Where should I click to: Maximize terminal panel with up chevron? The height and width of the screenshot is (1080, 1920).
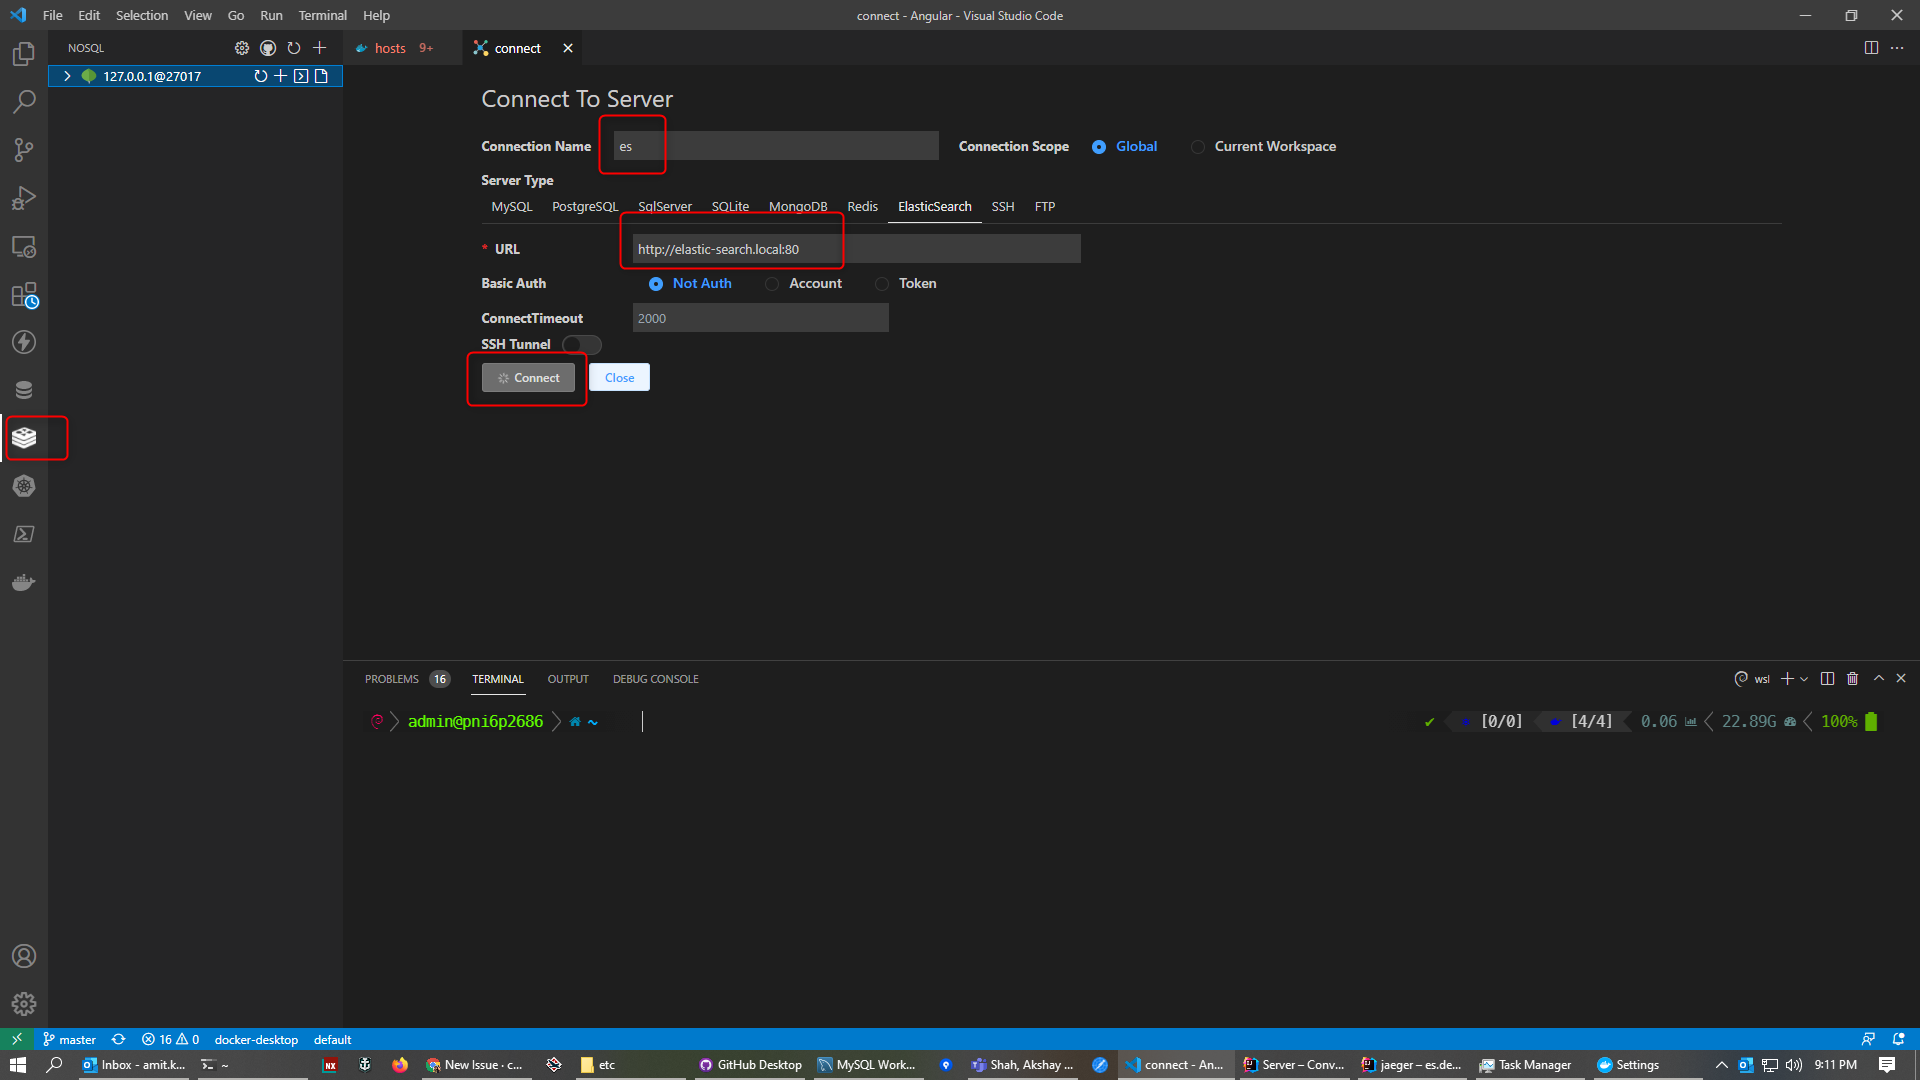coord(1878,679)
